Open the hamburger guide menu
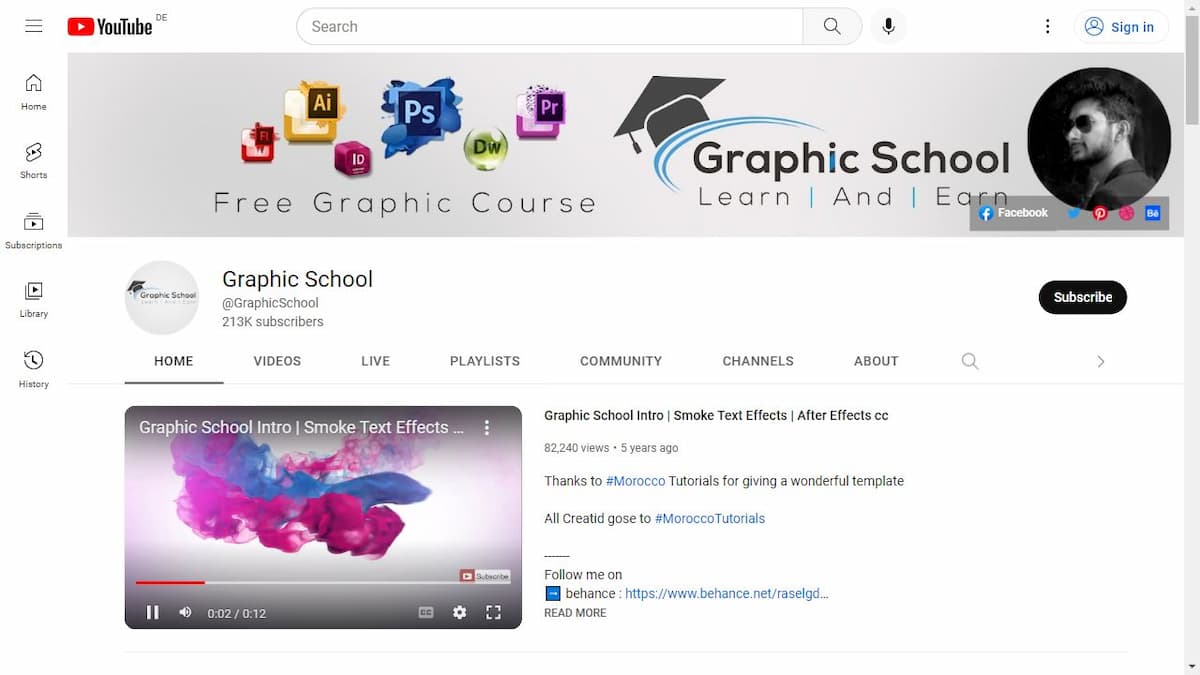This screenshot has width=1200, height=675. [34, 27]
